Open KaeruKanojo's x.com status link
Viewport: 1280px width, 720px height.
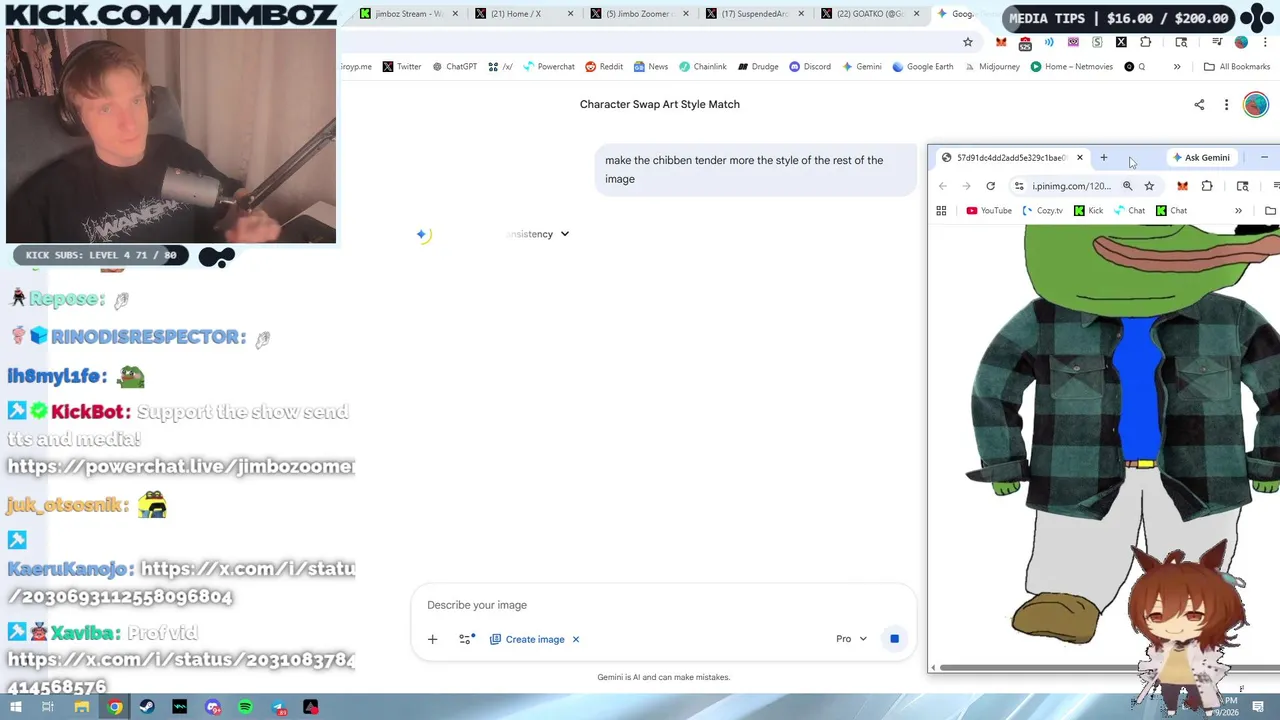coord(180,582)
